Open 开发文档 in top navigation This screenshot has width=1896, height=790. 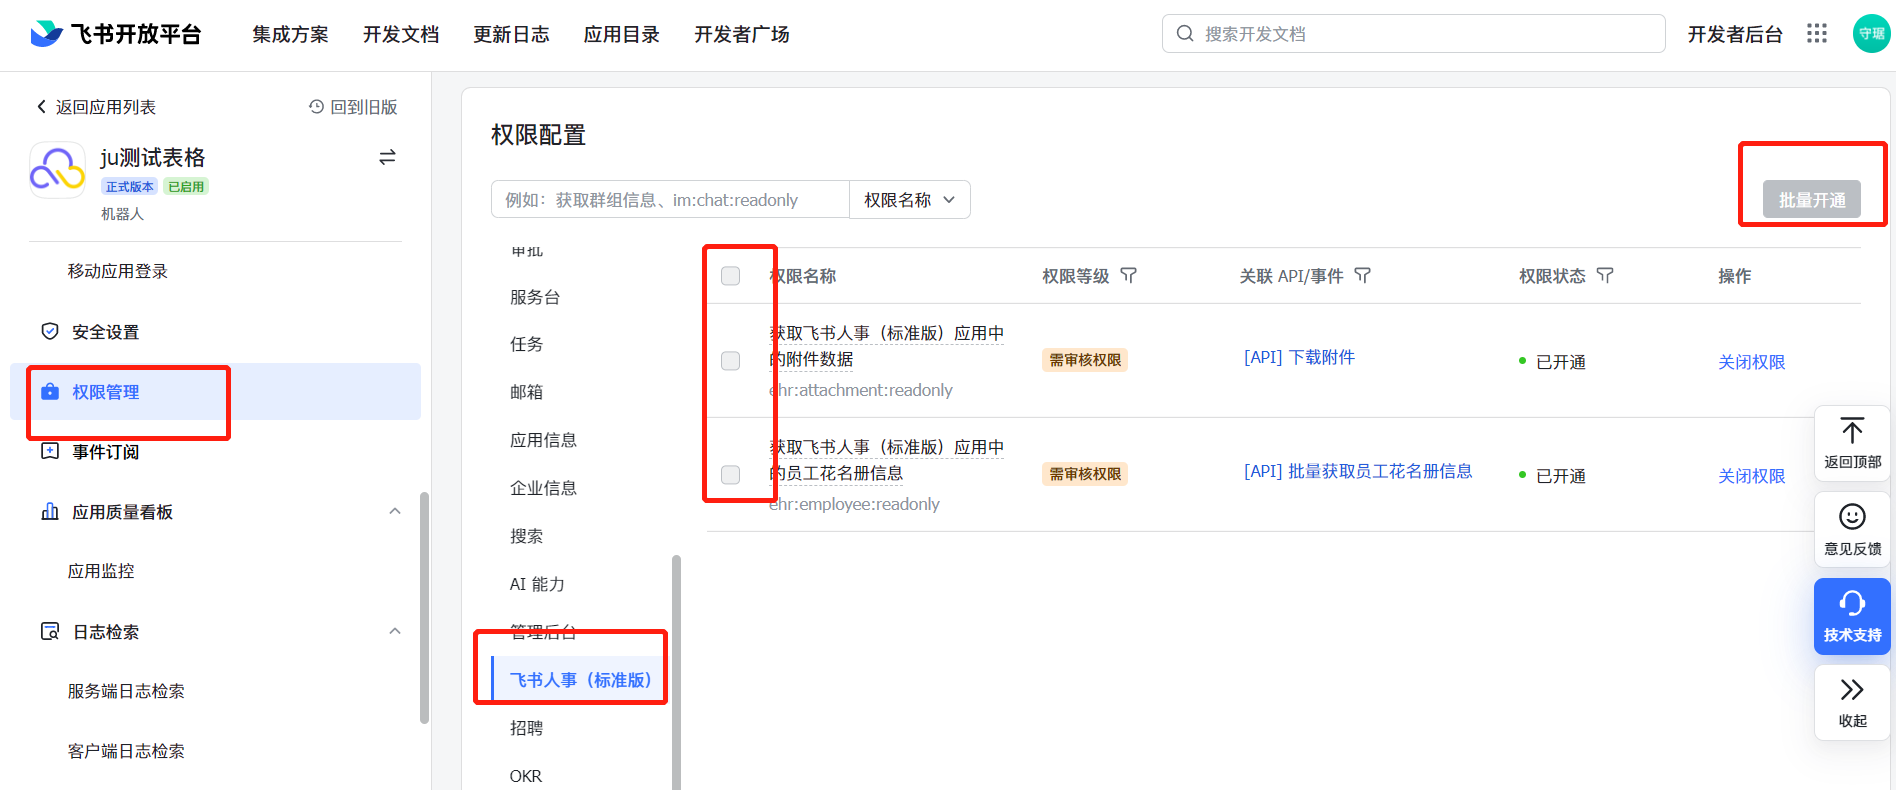point(401,35)
